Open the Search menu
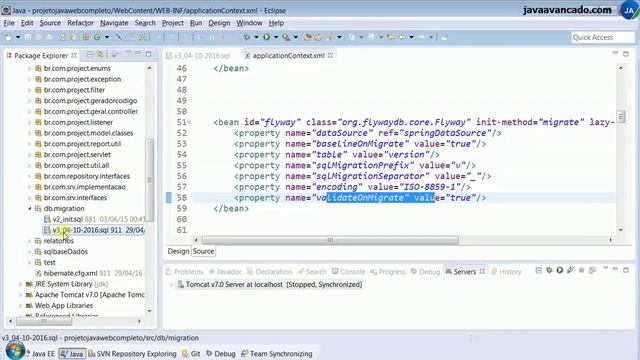Viewport: 640px width, 360px height. tap(145, 23)
